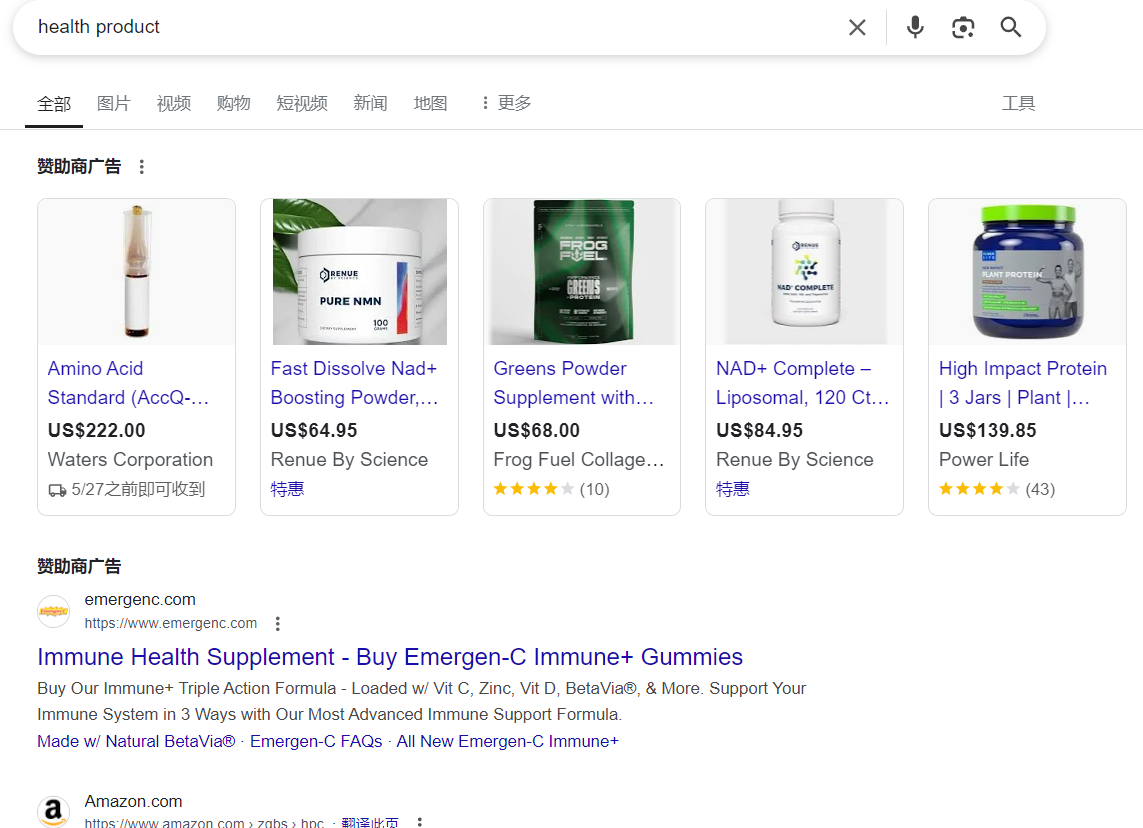Click the emergenc.com site name

140,600
